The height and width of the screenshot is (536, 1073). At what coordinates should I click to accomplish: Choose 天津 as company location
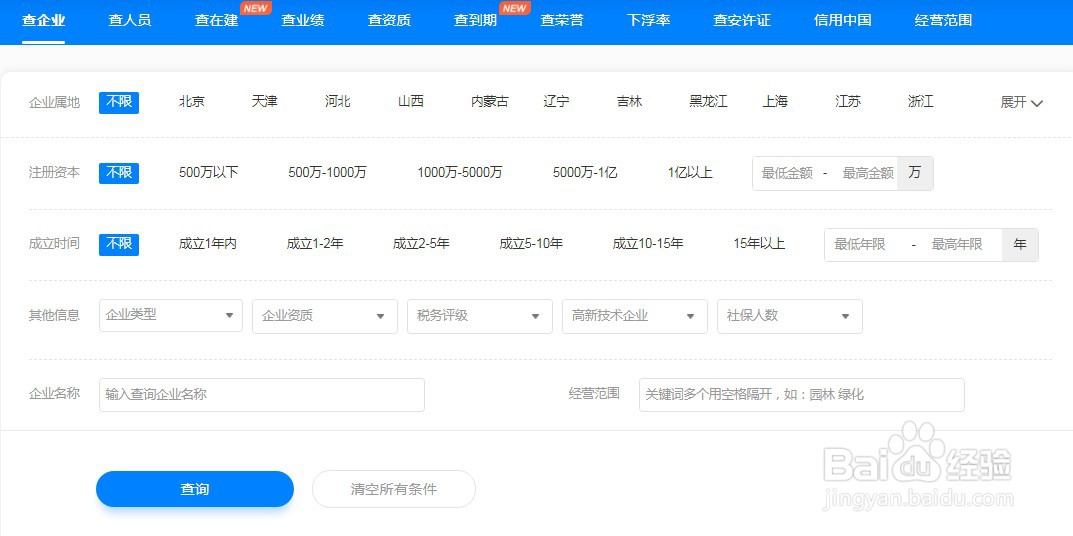pyautogui.click(x=264, y=102)
